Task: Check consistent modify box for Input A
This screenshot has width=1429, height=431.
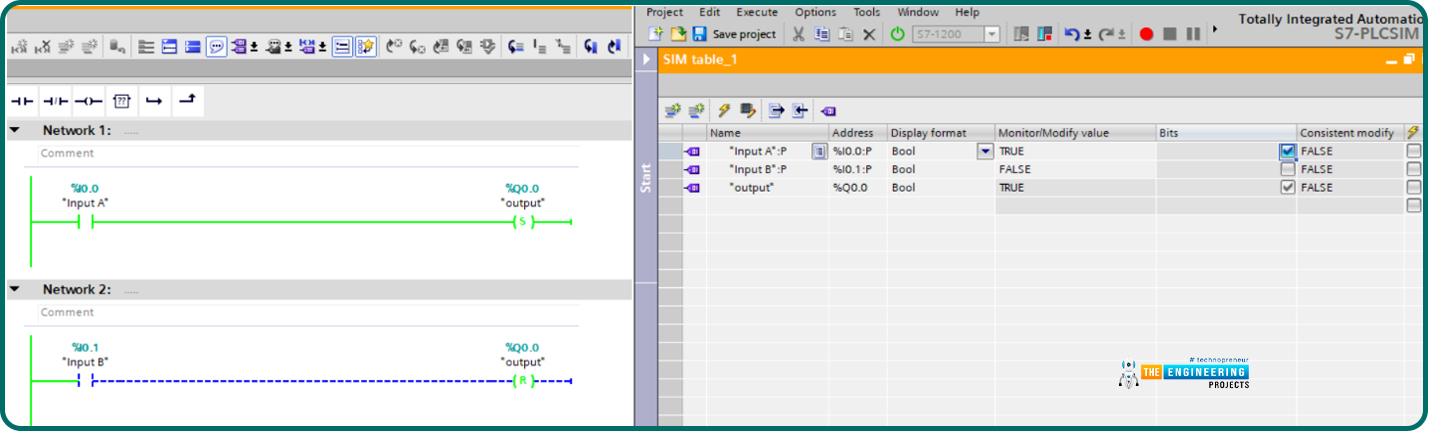Action: pos(1413,151)
